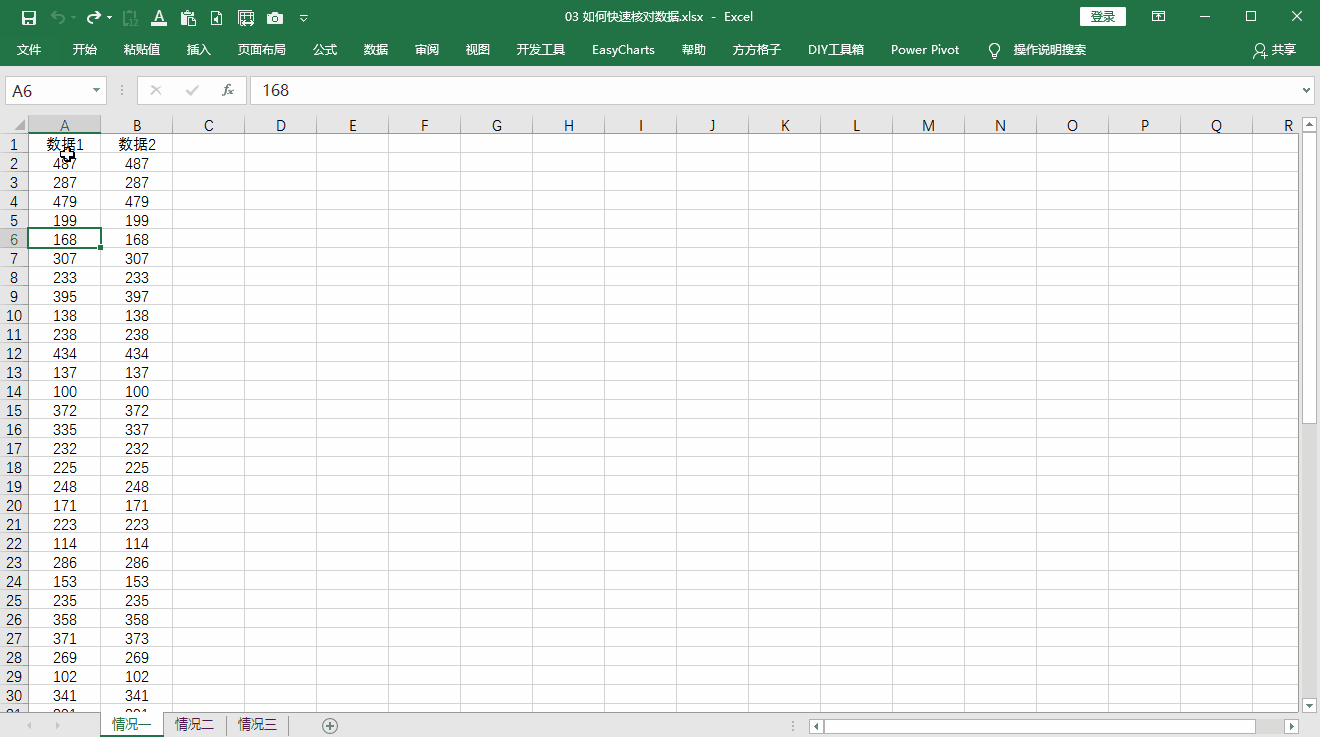Viewport: 1320px width, 737px height.
Task: Click the 操作说明搜索 lightbulb search box
Action: point(1037,50)
